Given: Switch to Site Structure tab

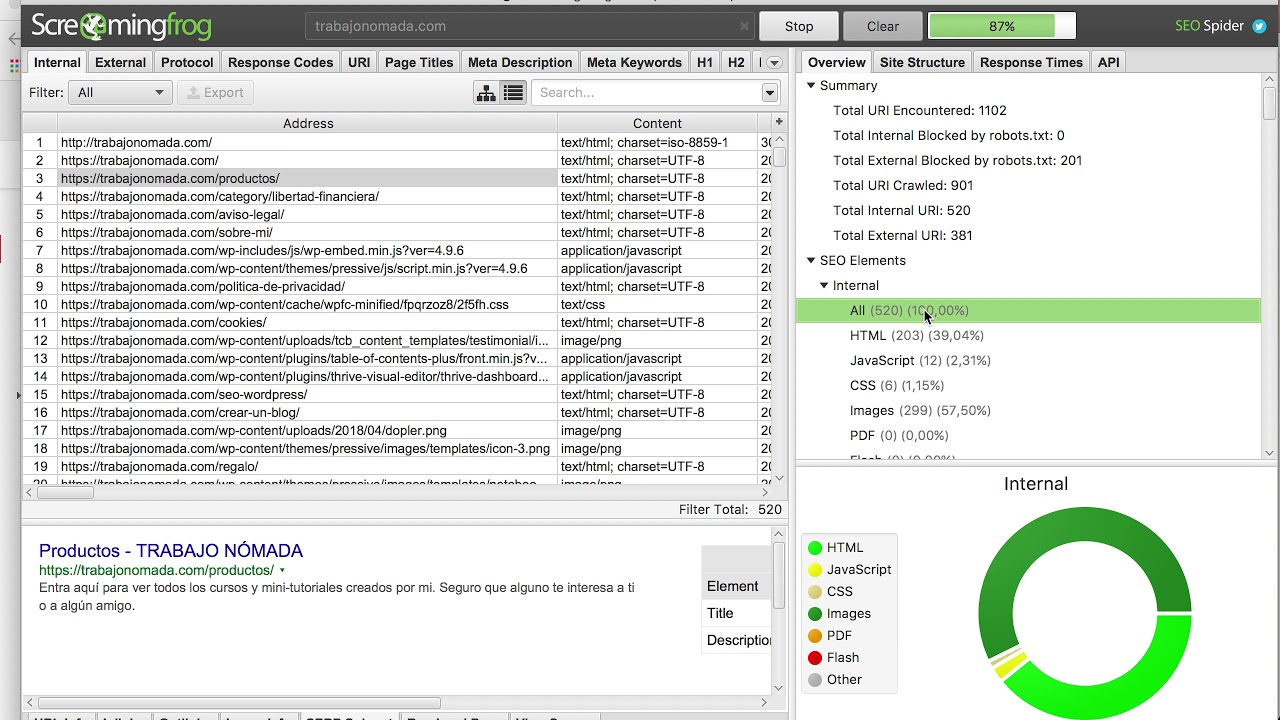Looking at the screenshot, I should click(x=922, y=62).
